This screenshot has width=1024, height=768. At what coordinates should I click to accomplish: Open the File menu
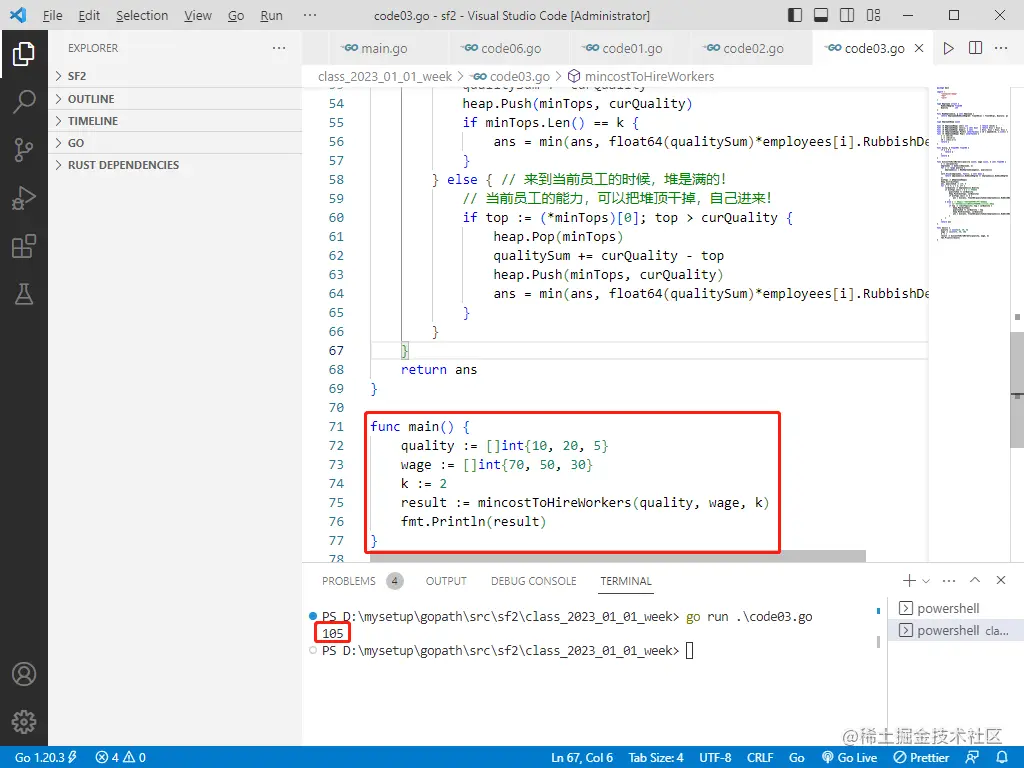(x=52, y=15)
